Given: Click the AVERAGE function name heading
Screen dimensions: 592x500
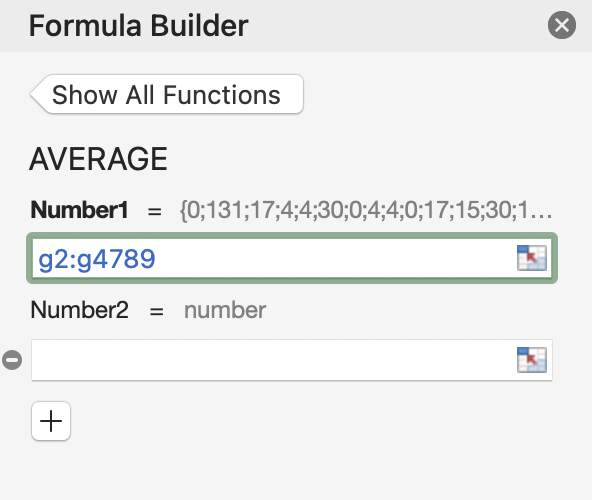Looking at the screenshot, I should 98,159.
